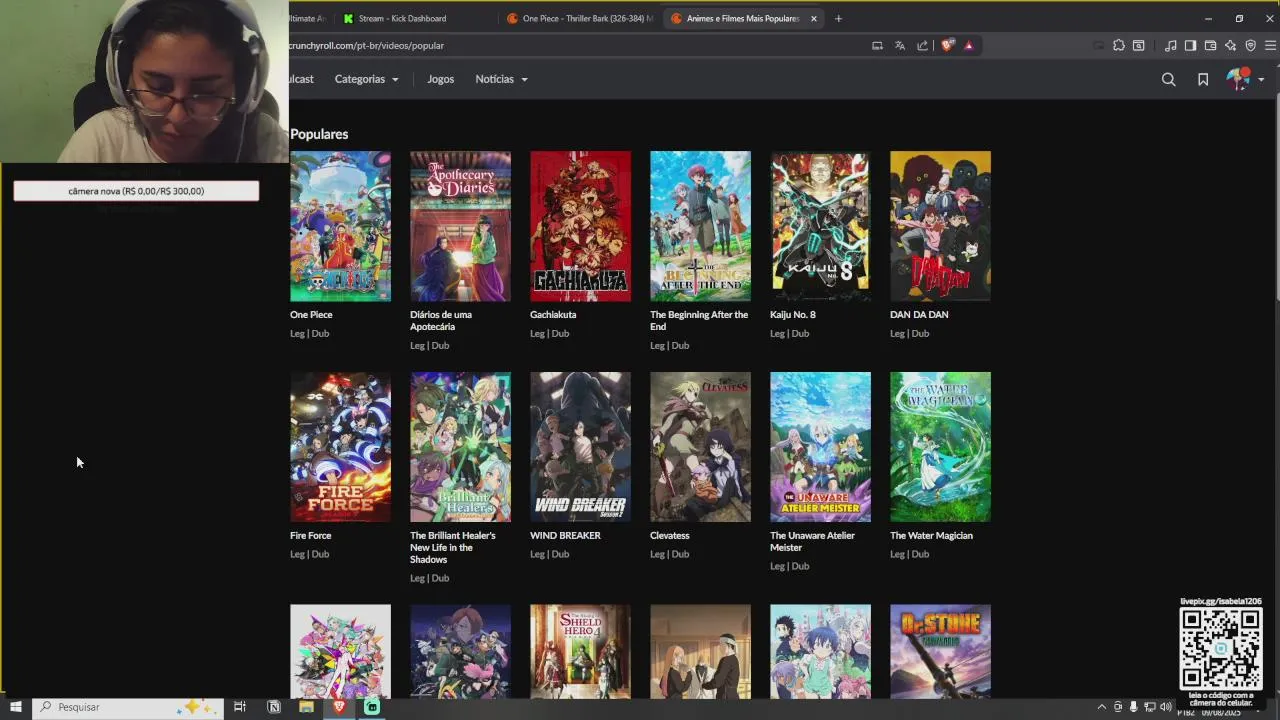Viewport: 1280px width, 720px height.
Task: Click the crunchyroll.com address bar
Action: [x=575, y=45]
